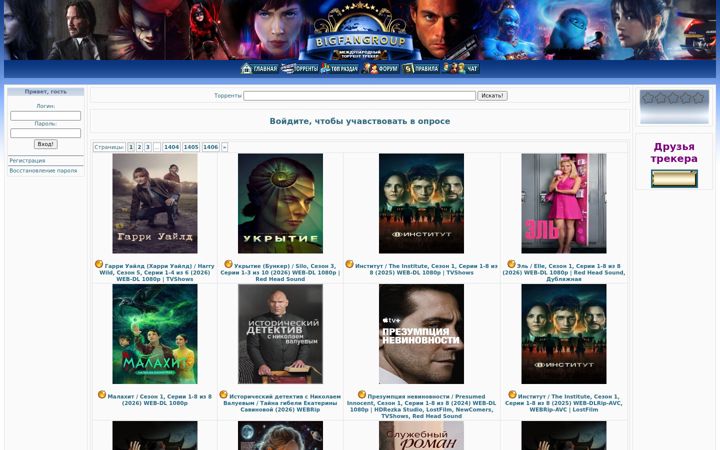This screenshot has height=450, width=720.
Task: Open the Малахит poster thumbnail
Action: click(155, 334)
